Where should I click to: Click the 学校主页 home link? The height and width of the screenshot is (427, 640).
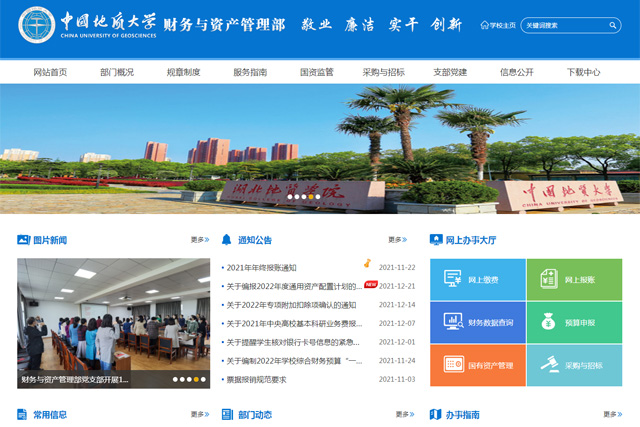[497, 25]
